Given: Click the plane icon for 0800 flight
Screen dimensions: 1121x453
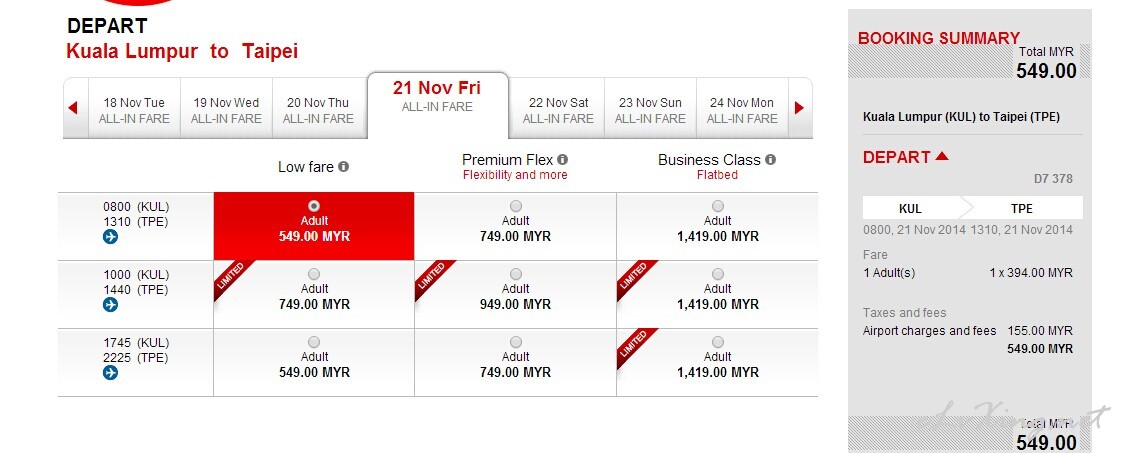Looking at the screenshot, I should pos(110,237).
